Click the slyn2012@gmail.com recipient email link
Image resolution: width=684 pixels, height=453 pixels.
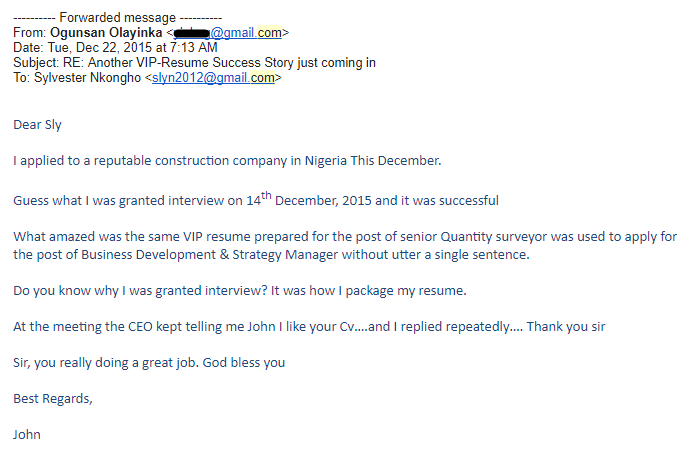[213, 78]
